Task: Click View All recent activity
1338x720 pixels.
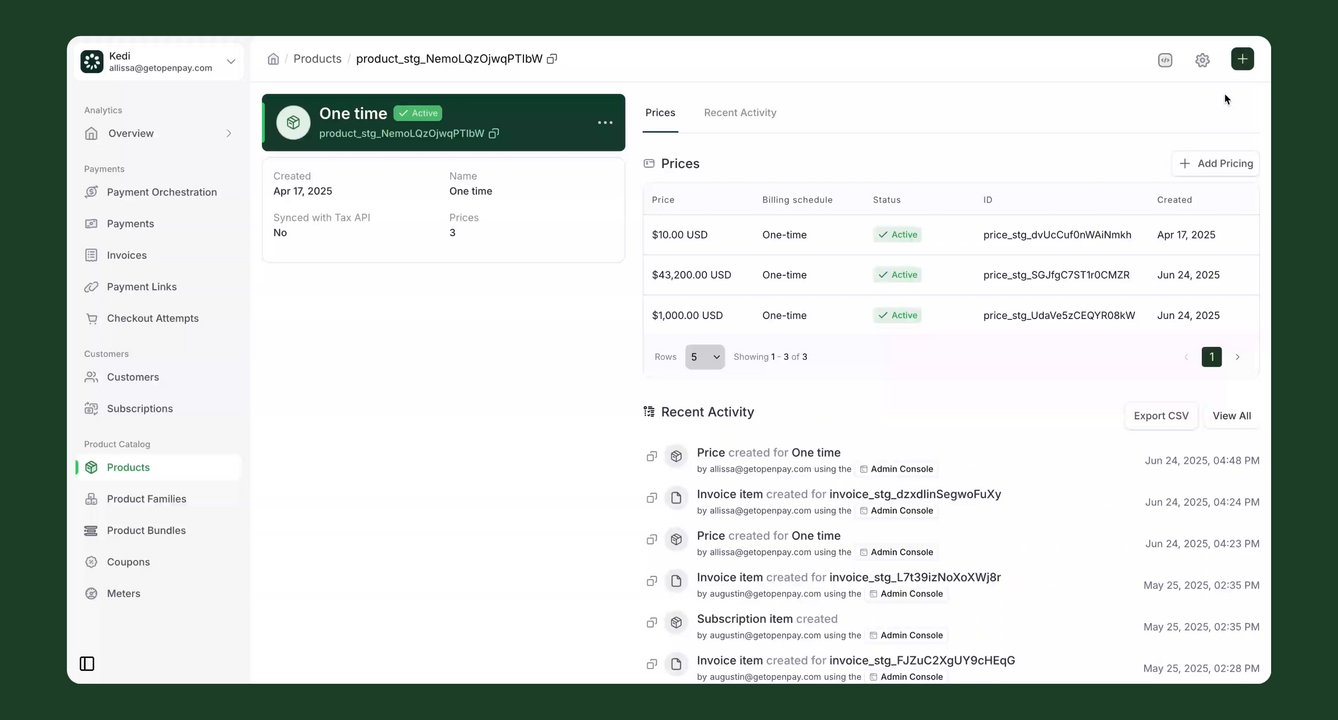Action: (1232, 416)
